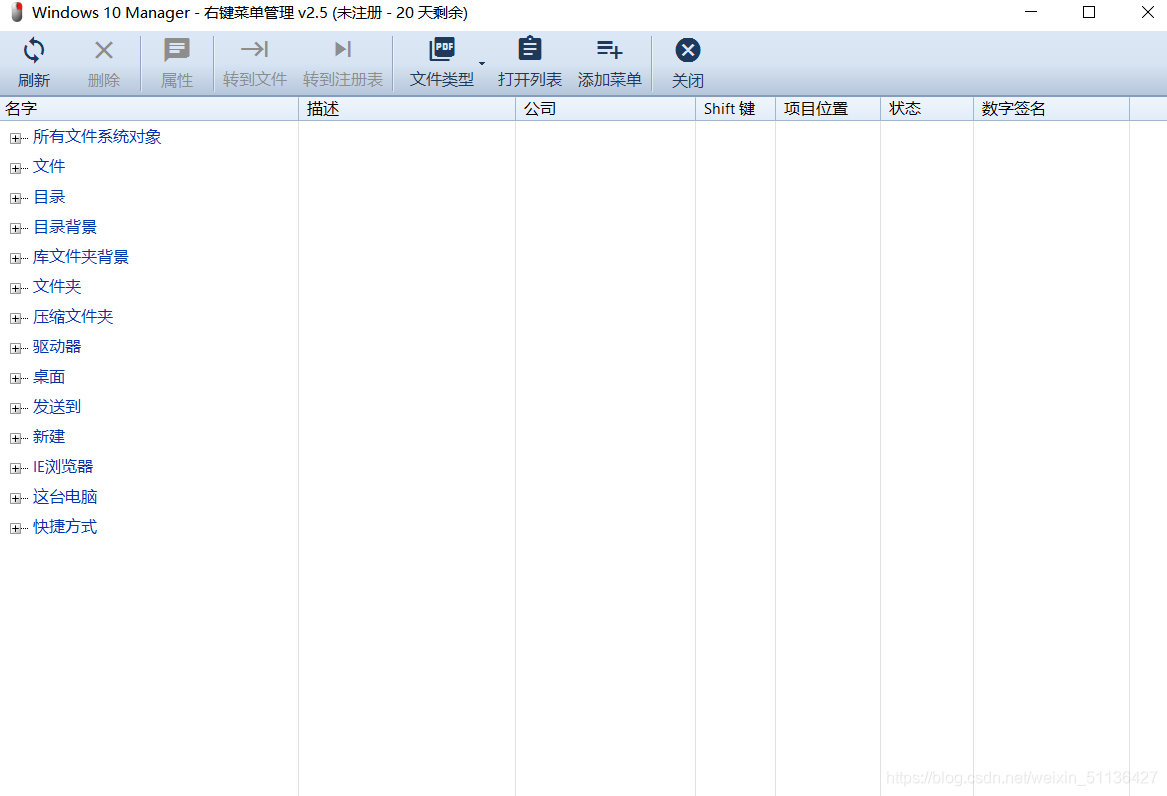This screenshot has width=1167, height=796.
Task: Select the 发送到 tree label
Action: click(x=57, y=407)
